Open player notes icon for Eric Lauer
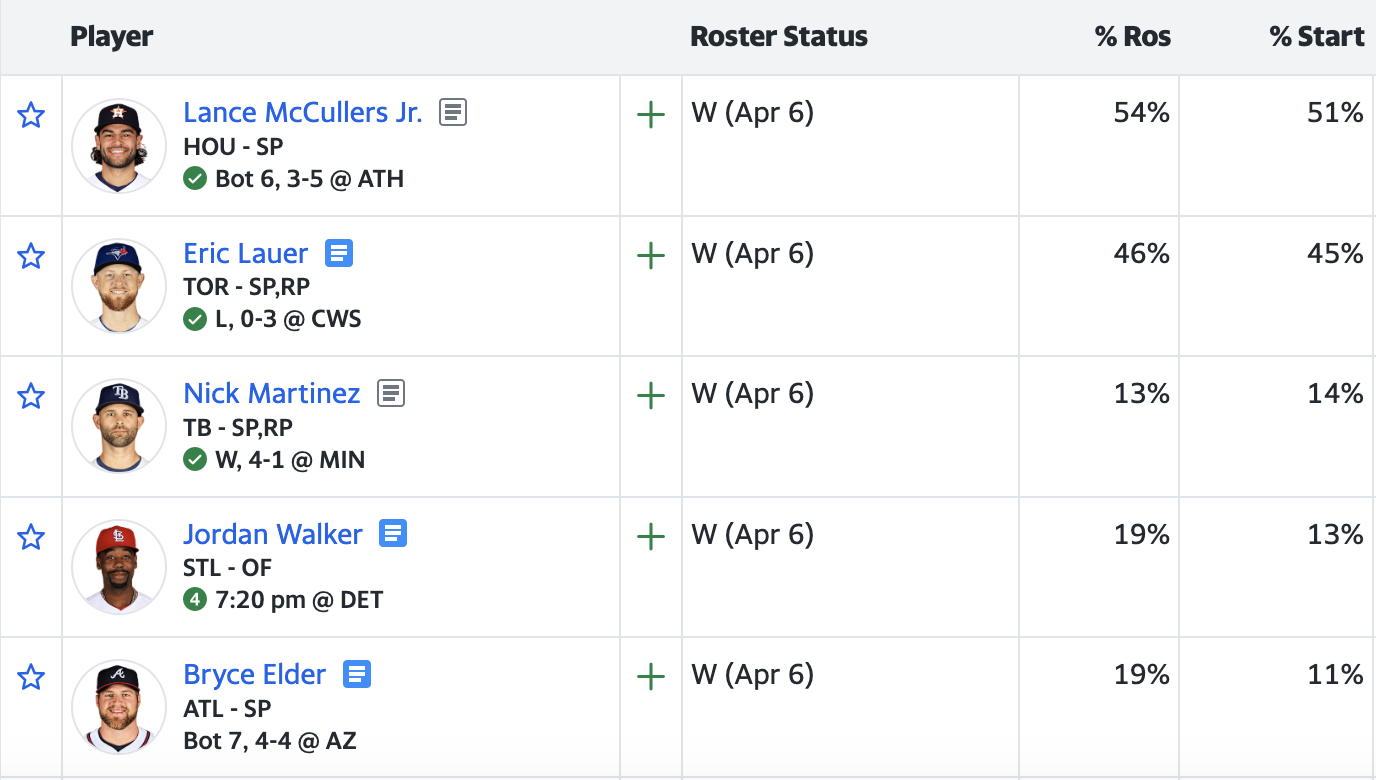Screen dimensions: 1376x780 [x=339, y=253]
